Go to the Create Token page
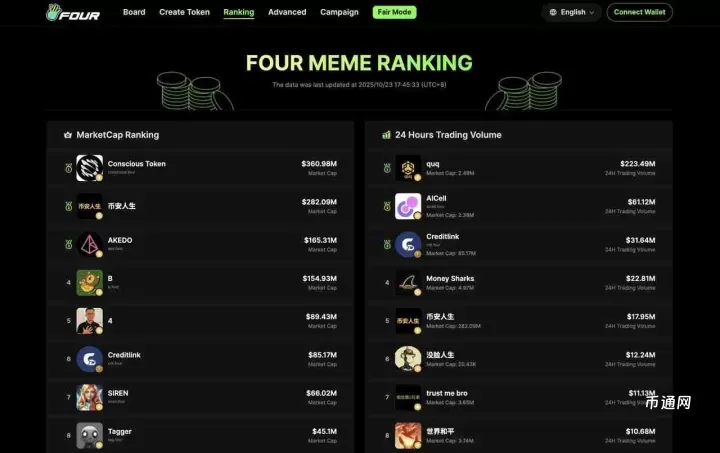Screen dimensions: 720x453 click(x=185, y=12)
